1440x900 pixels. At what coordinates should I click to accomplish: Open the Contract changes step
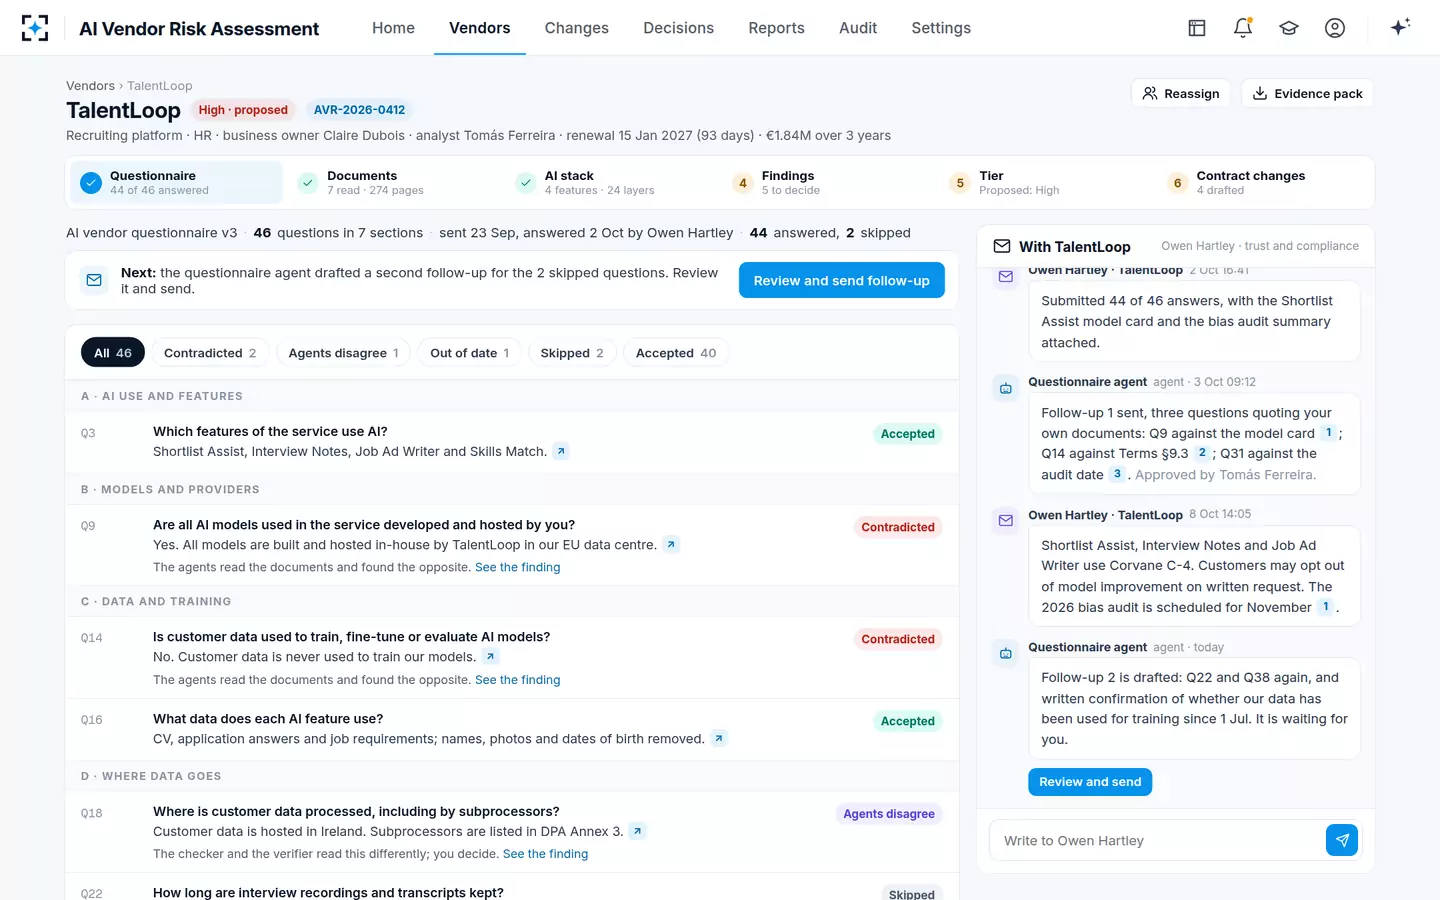(x=1262, y=183)
